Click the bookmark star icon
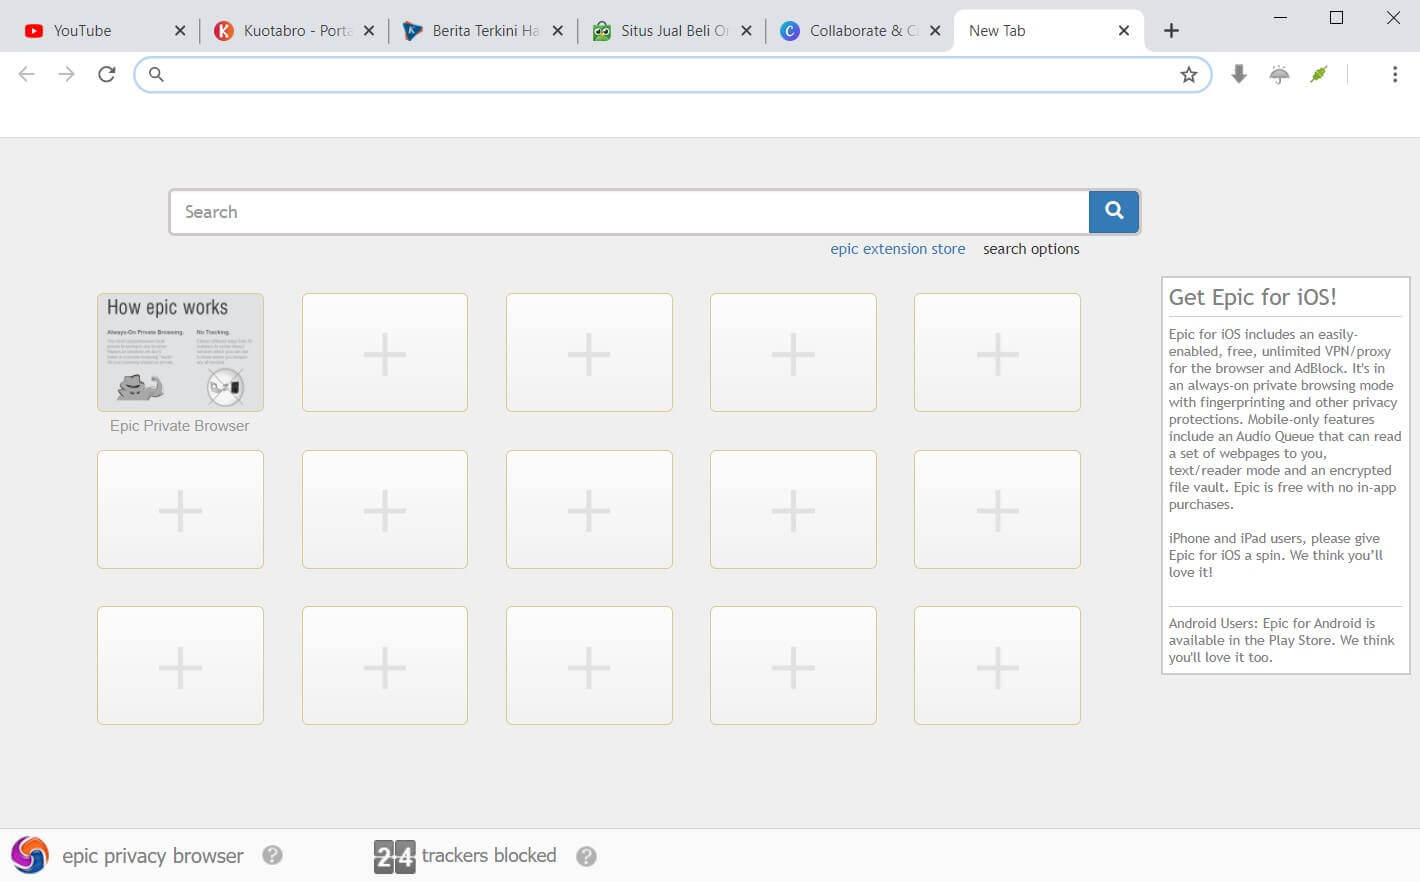This screenshot has height=882, width=1420. coord(1188,75)
